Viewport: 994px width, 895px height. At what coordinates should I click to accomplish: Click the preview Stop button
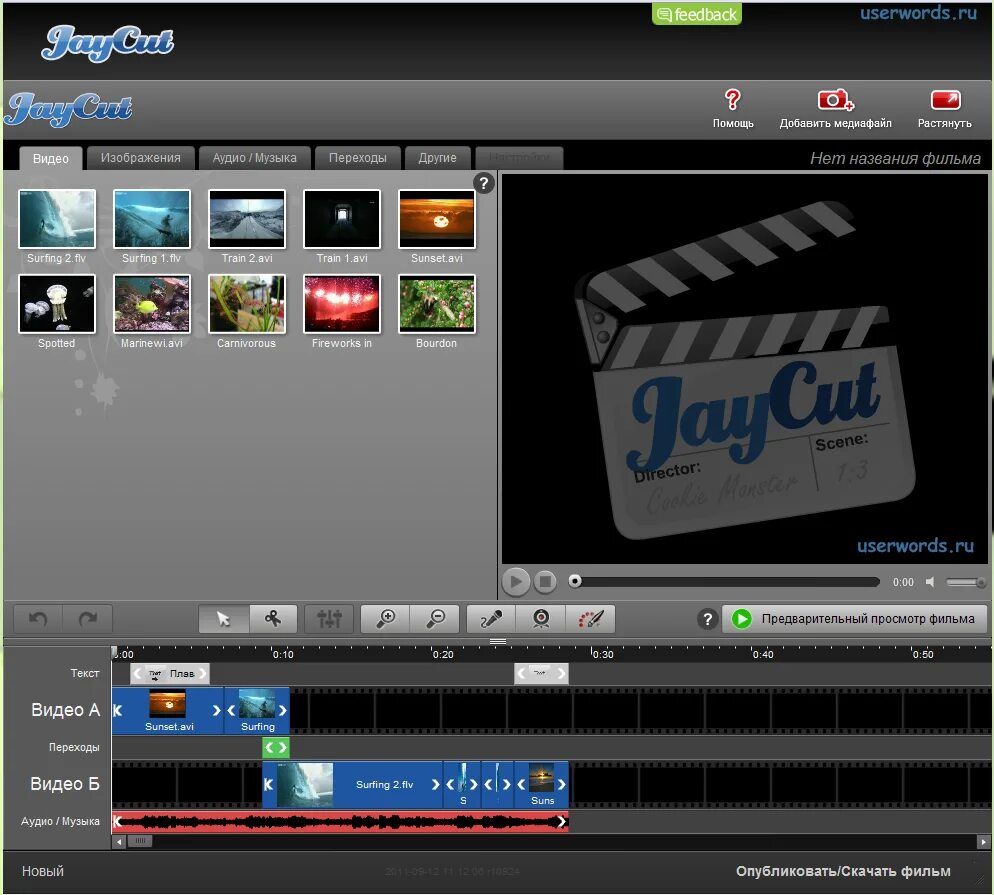coord(545,581)
